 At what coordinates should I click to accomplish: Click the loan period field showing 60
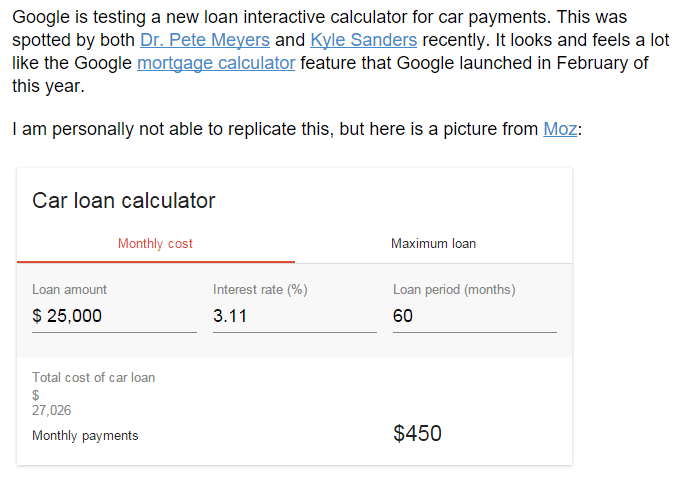(x=474, y=316)
